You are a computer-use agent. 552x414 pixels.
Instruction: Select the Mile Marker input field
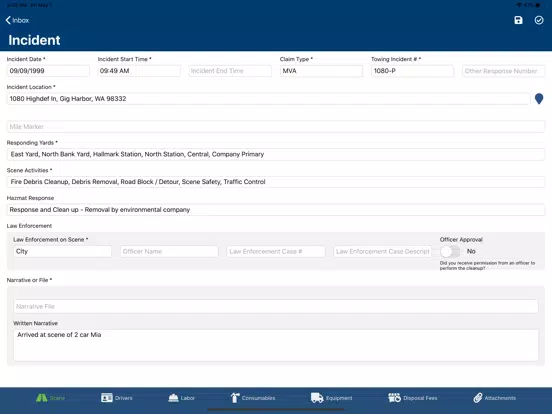click(x=276, y=126)
